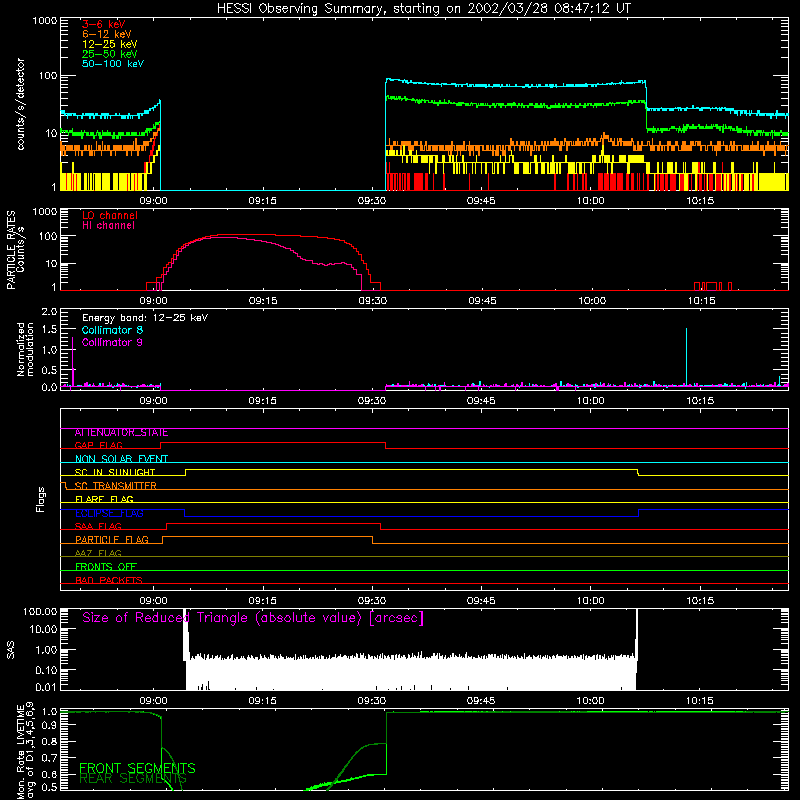
Task: Click the 100.00 y-axis value on SAS plot
Action: pos(40,611)
